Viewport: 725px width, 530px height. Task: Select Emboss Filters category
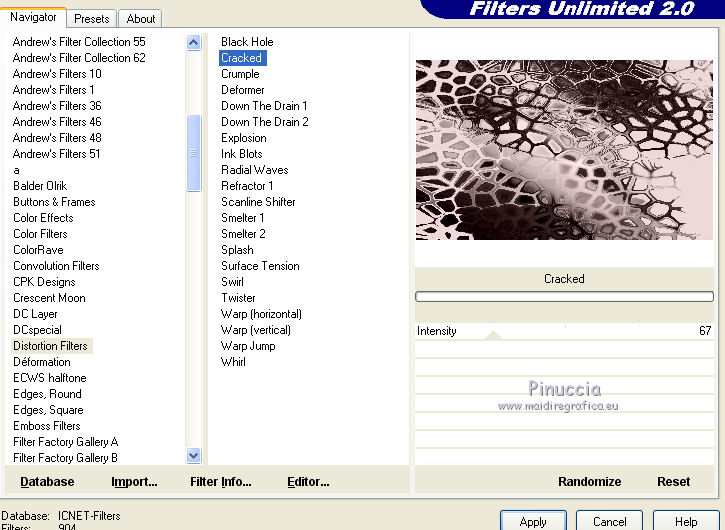coord(47,426)
